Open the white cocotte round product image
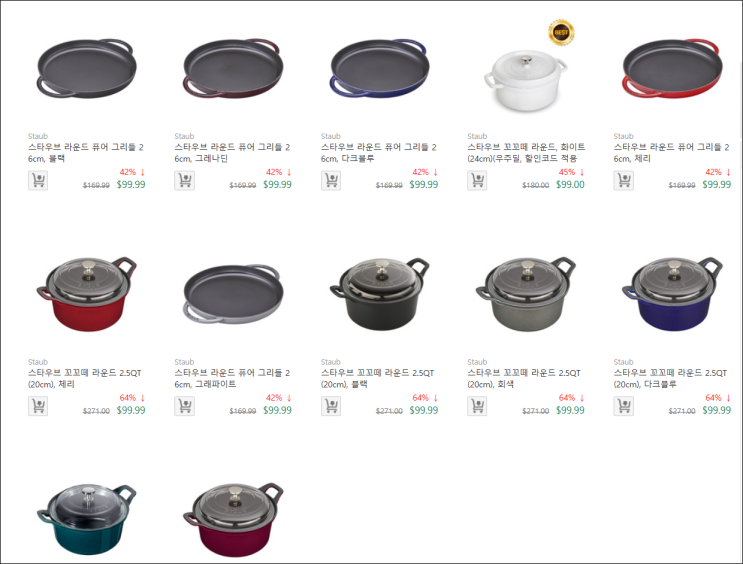Screen dimensions: 743x564 [x=525, y=83]
